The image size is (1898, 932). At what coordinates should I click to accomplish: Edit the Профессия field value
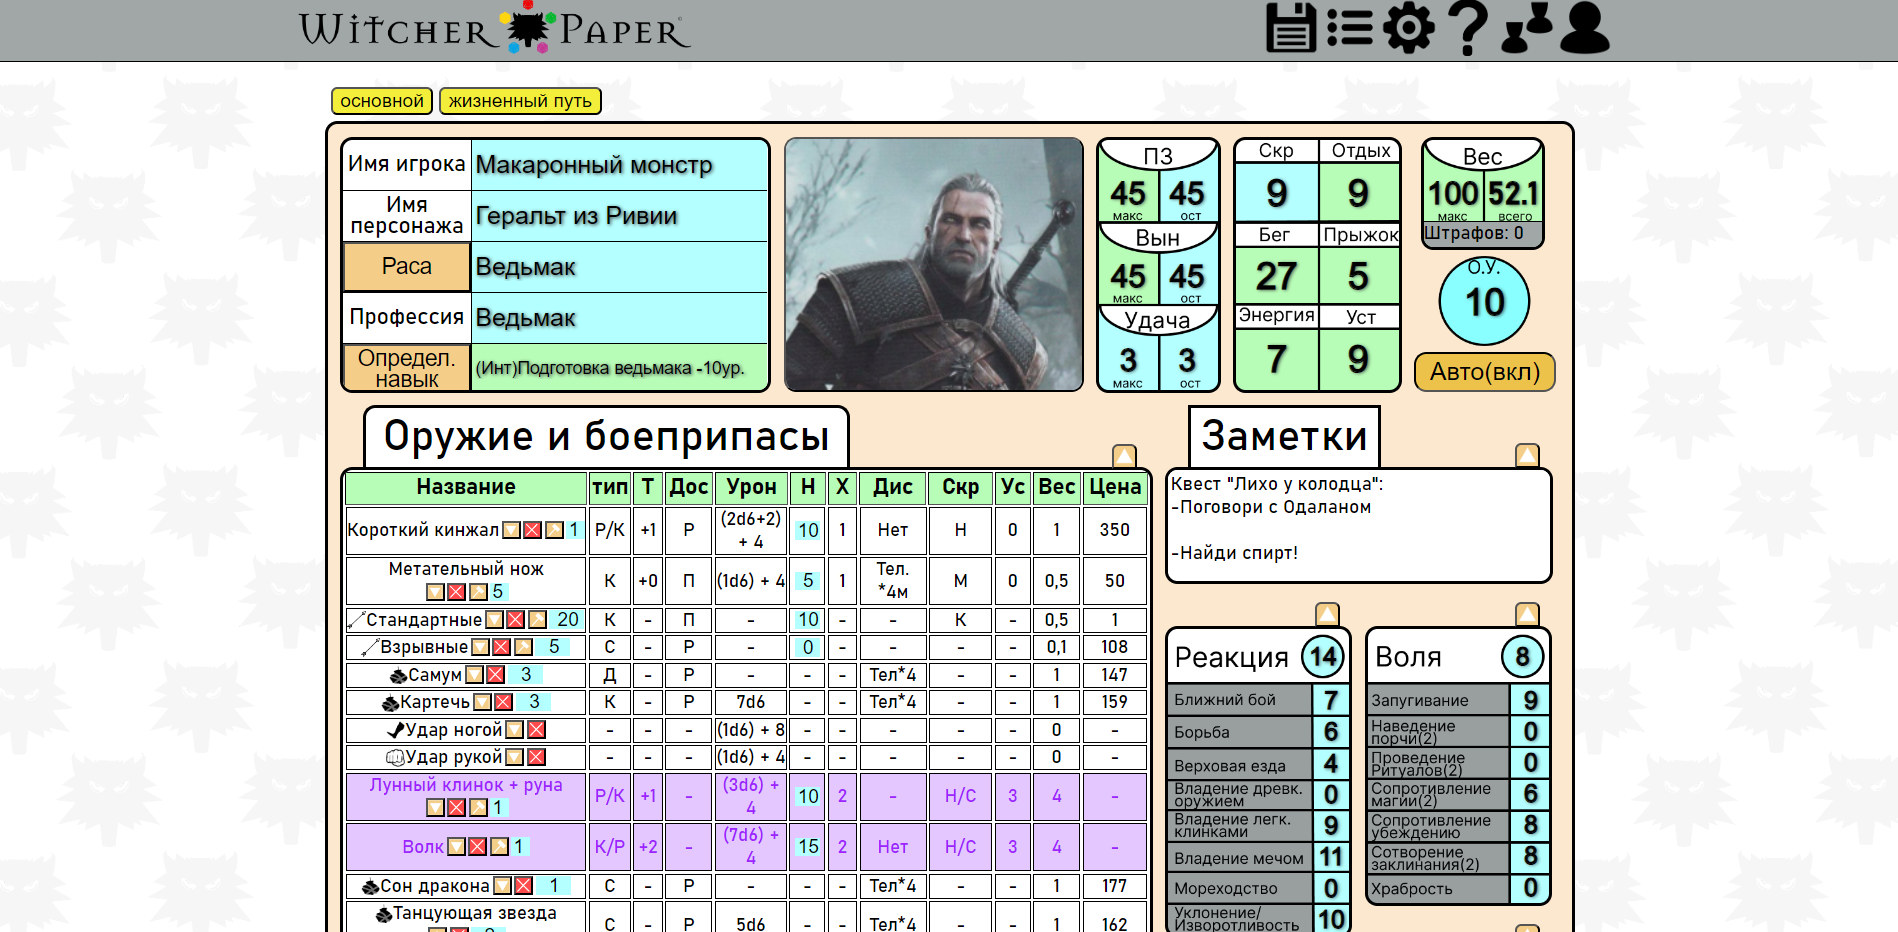point(619,318)
